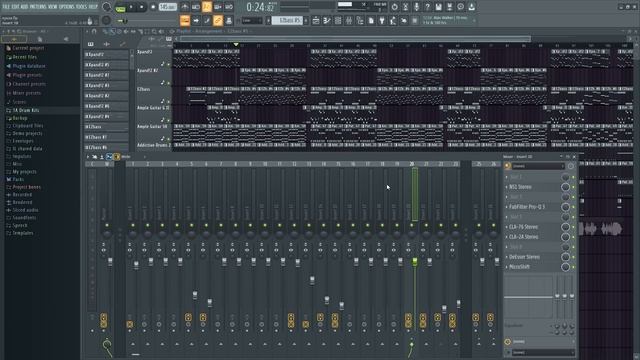Image resolution: width=640 pixels, height=360 pixels.
Task: Click the tempo field showing 145
Action: 167,7
